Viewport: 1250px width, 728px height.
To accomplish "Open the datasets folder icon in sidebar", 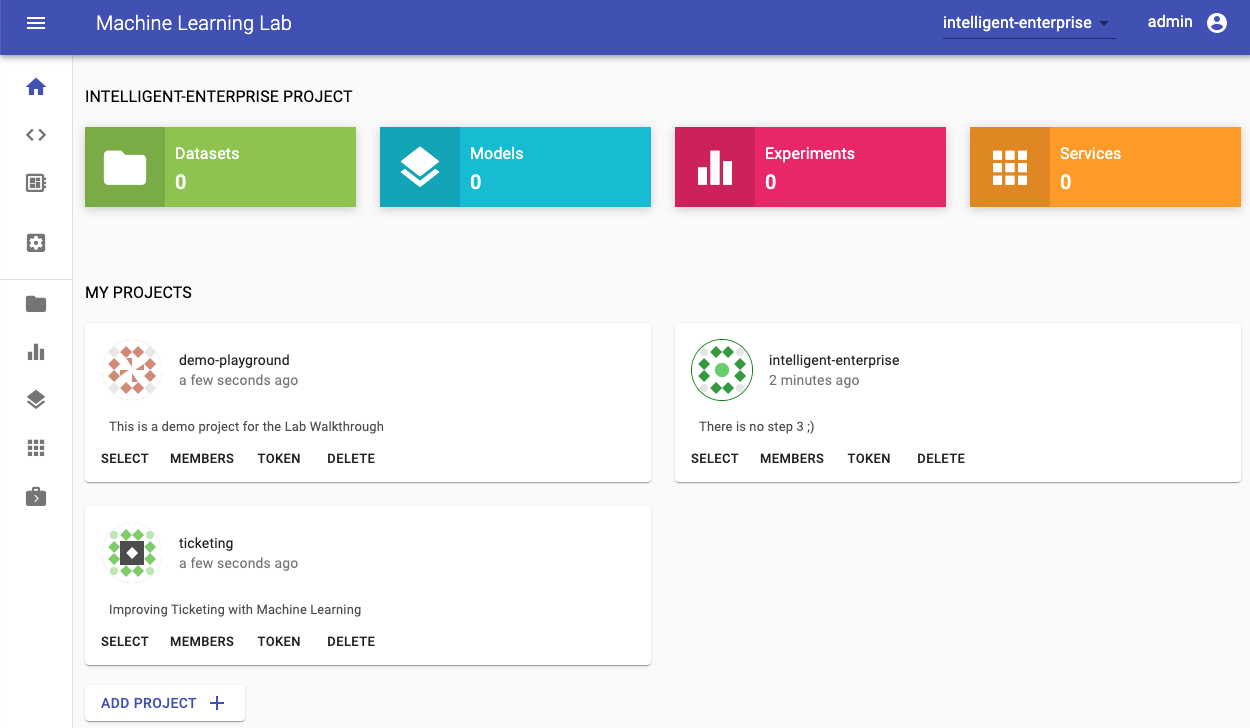I will [36, 304].
